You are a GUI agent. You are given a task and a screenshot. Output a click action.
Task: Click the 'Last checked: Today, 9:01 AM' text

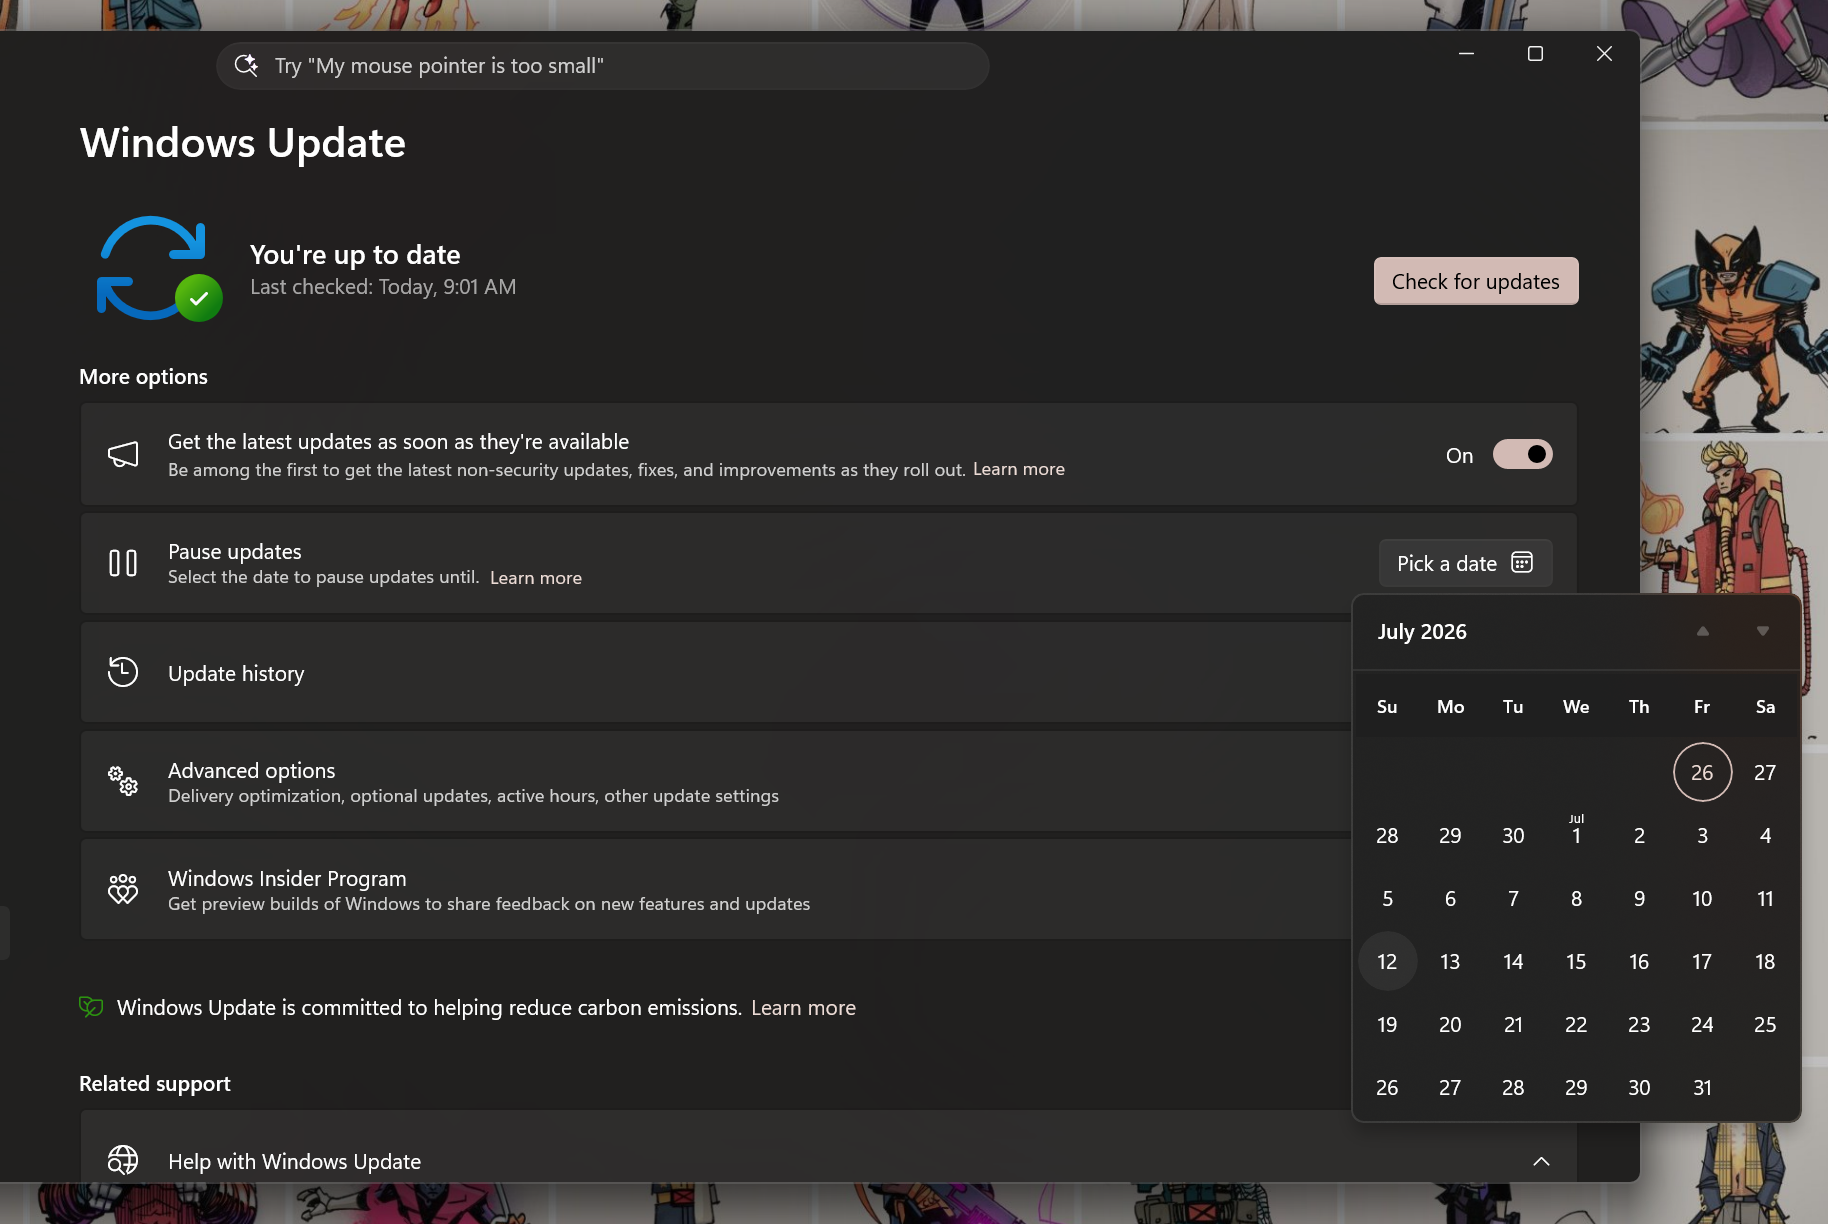pos(383,287)
